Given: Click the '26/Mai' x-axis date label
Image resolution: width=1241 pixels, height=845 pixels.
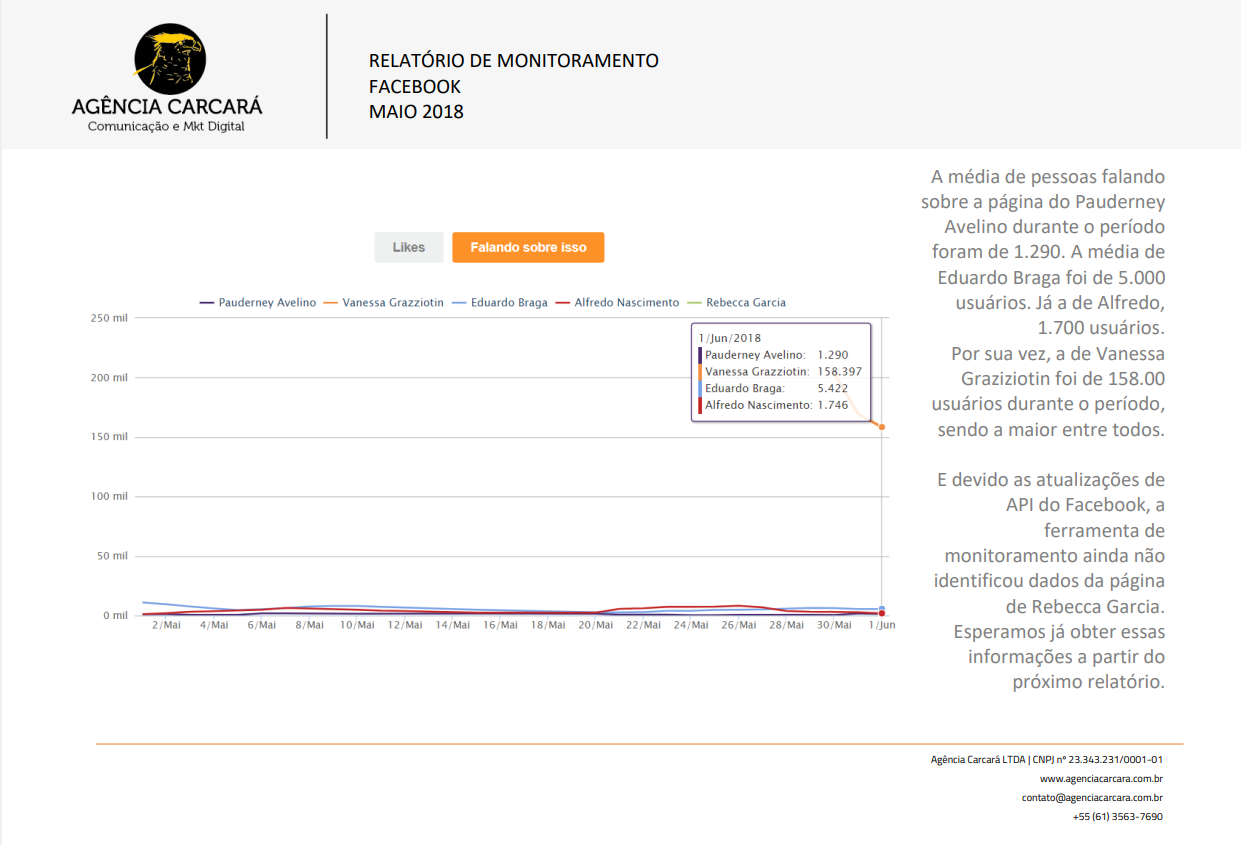Looking at the screenshot, I should click(x=739, y=626).
